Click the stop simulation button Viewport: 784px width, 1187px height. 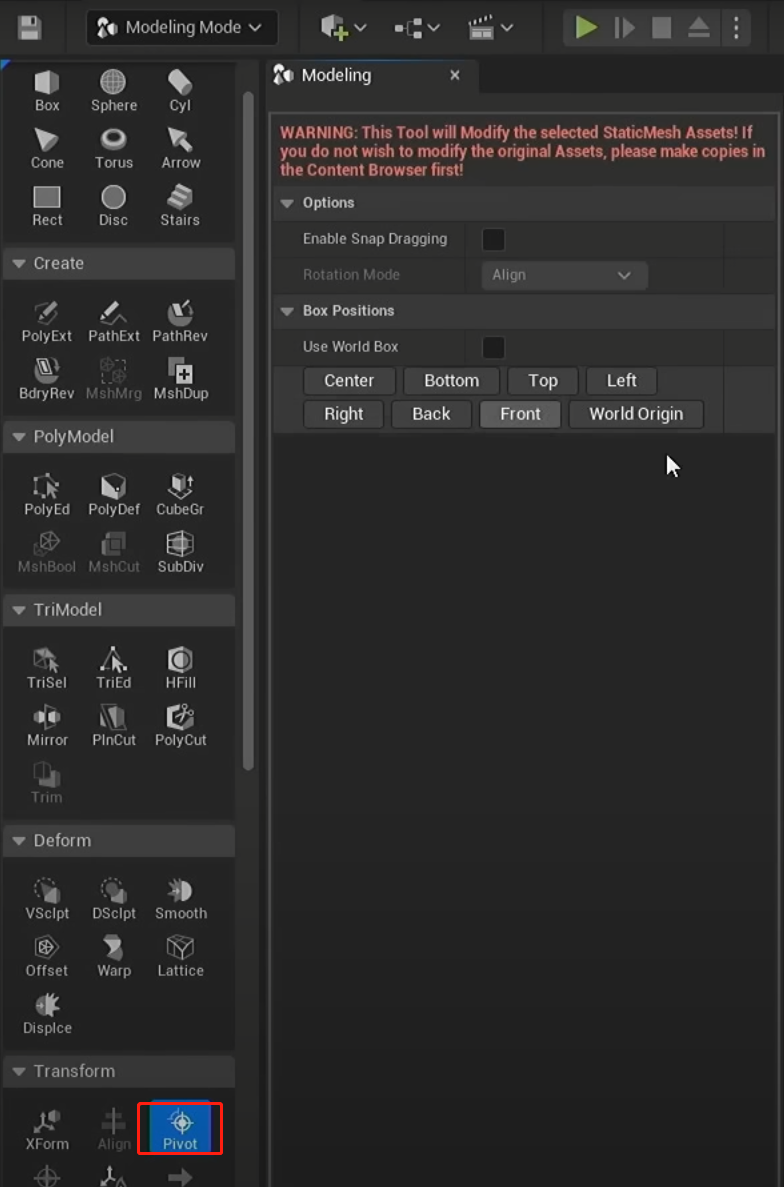pos(661,28)
